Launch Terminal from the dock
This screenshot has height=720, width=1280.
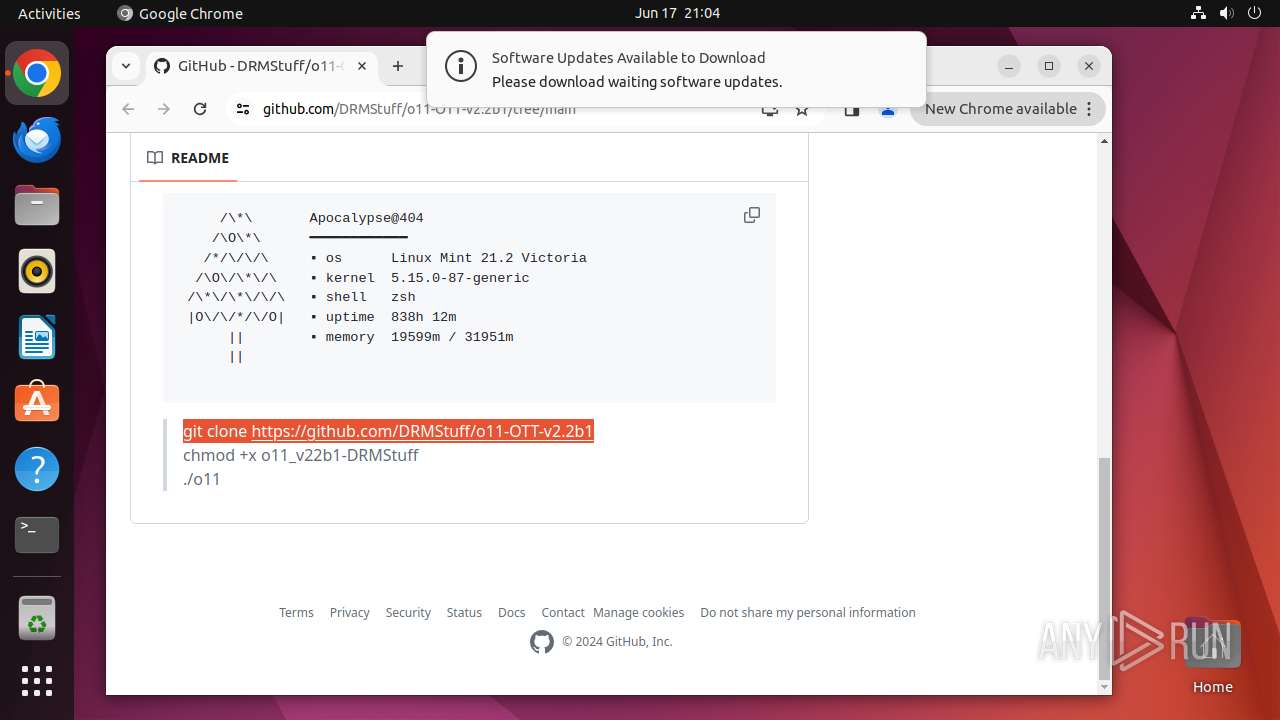pyautogui.click(x=37, y=535)
